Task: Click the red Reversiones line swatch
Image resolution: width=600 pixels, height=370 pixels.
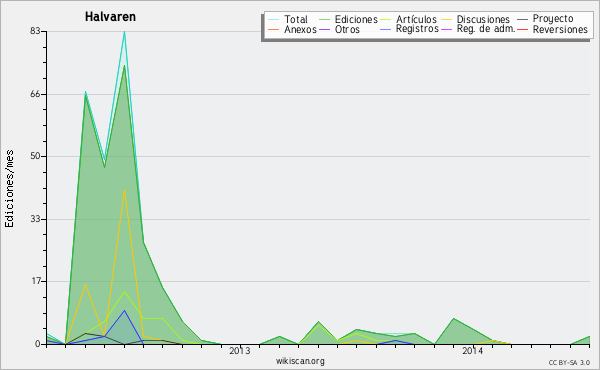Action: tap(522, 29)
